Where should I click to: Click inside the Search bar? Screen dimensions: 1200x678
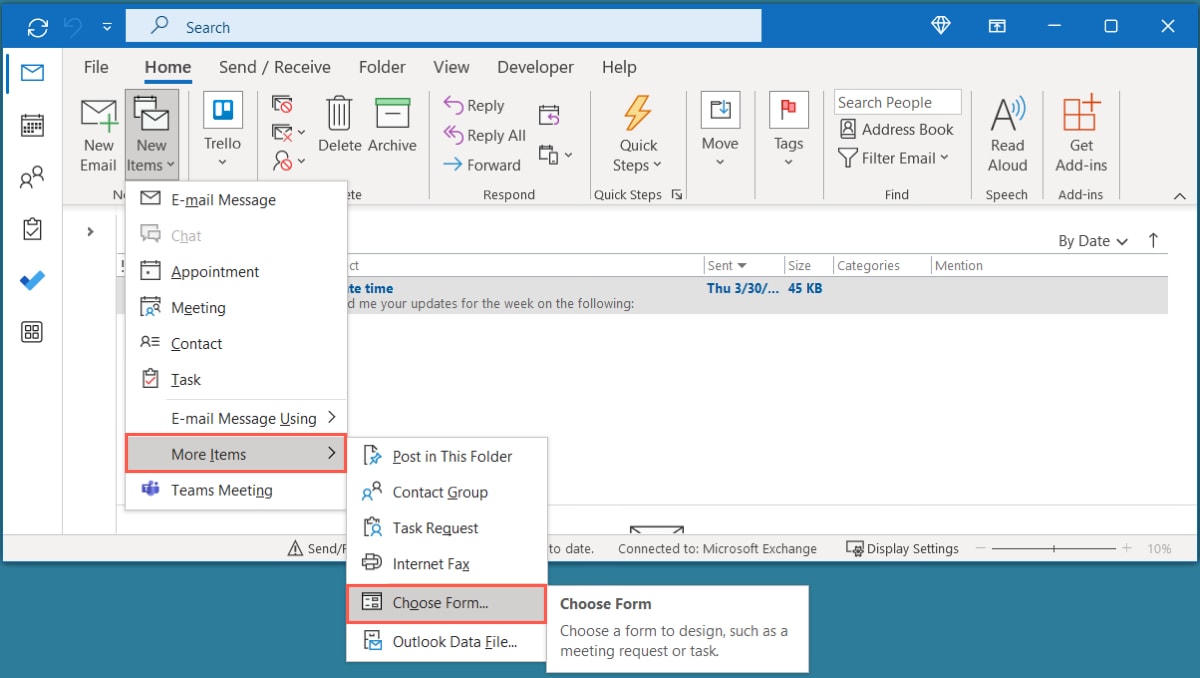[440, 25]
